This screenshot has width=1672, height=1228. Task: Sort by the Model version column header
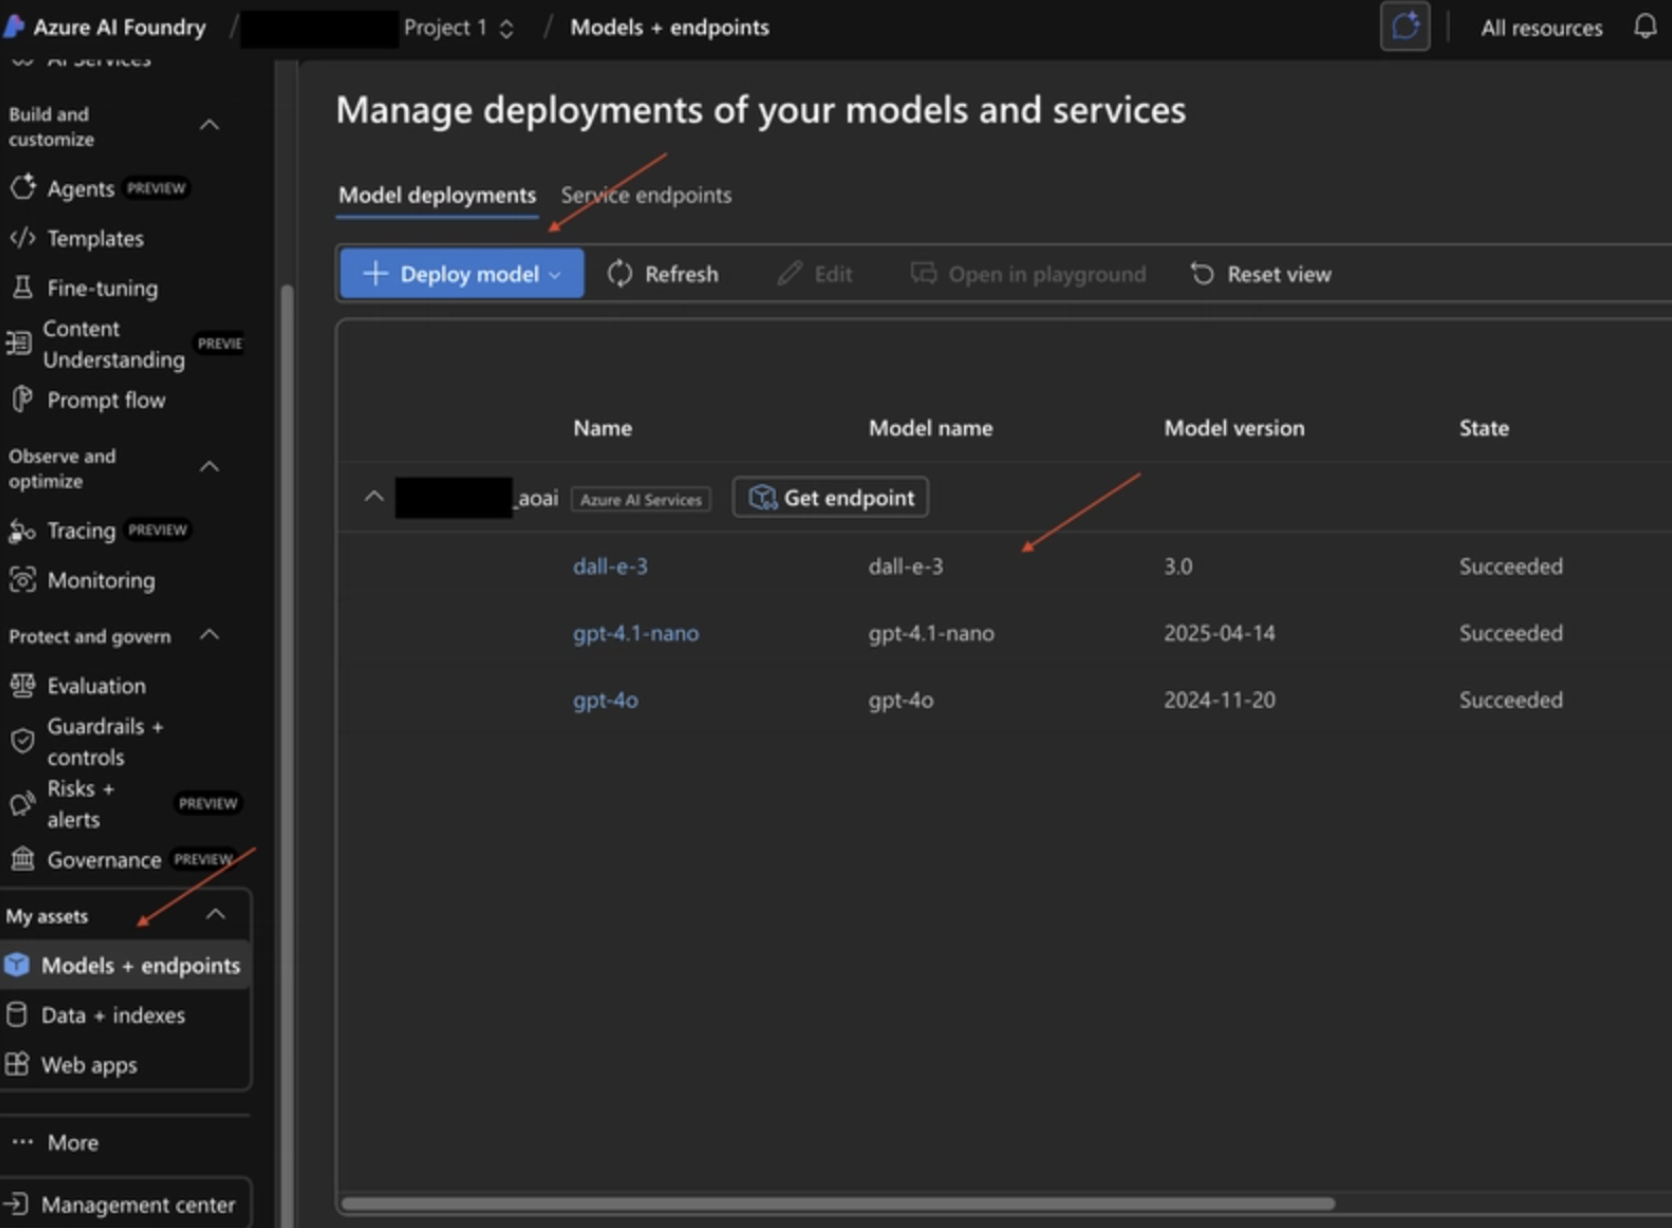click(x=1234, y=428)
